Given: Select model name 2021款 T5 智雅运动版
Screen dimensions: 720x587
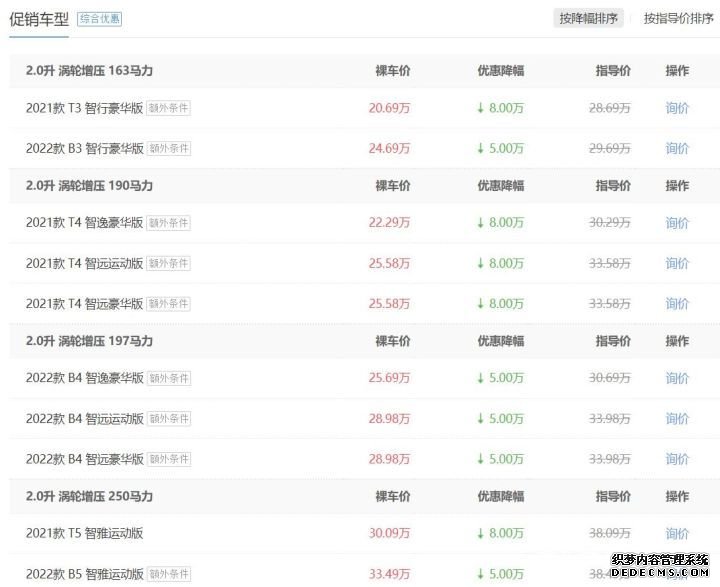Looking at the screenshot, I should (84, 533).
